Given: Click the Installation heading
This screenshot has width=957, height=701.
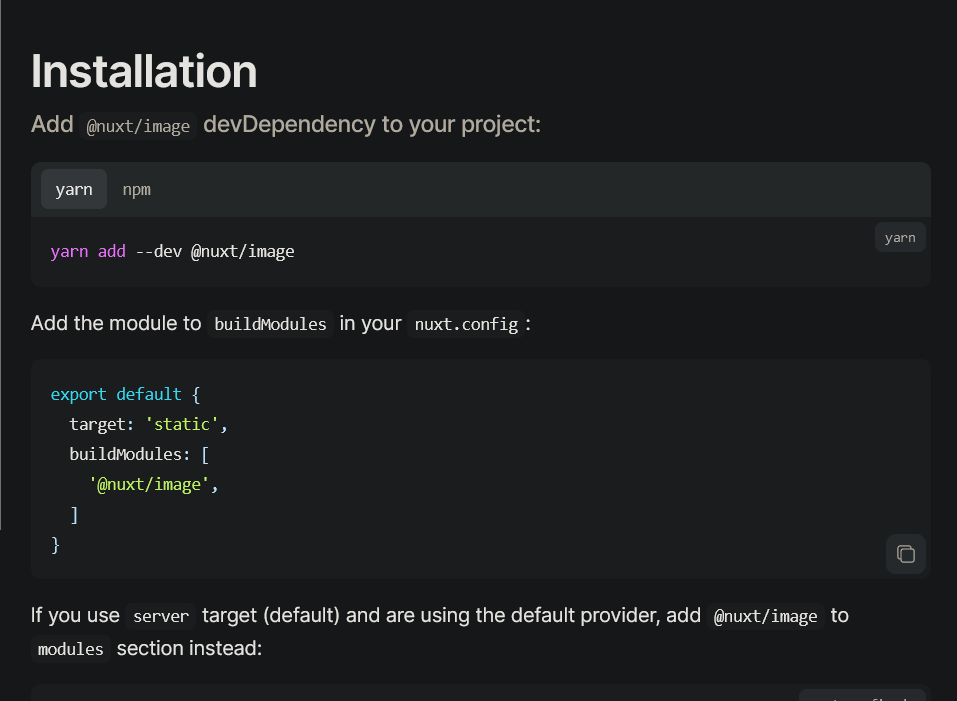Looking at the screenshot, I should point(144,71).
